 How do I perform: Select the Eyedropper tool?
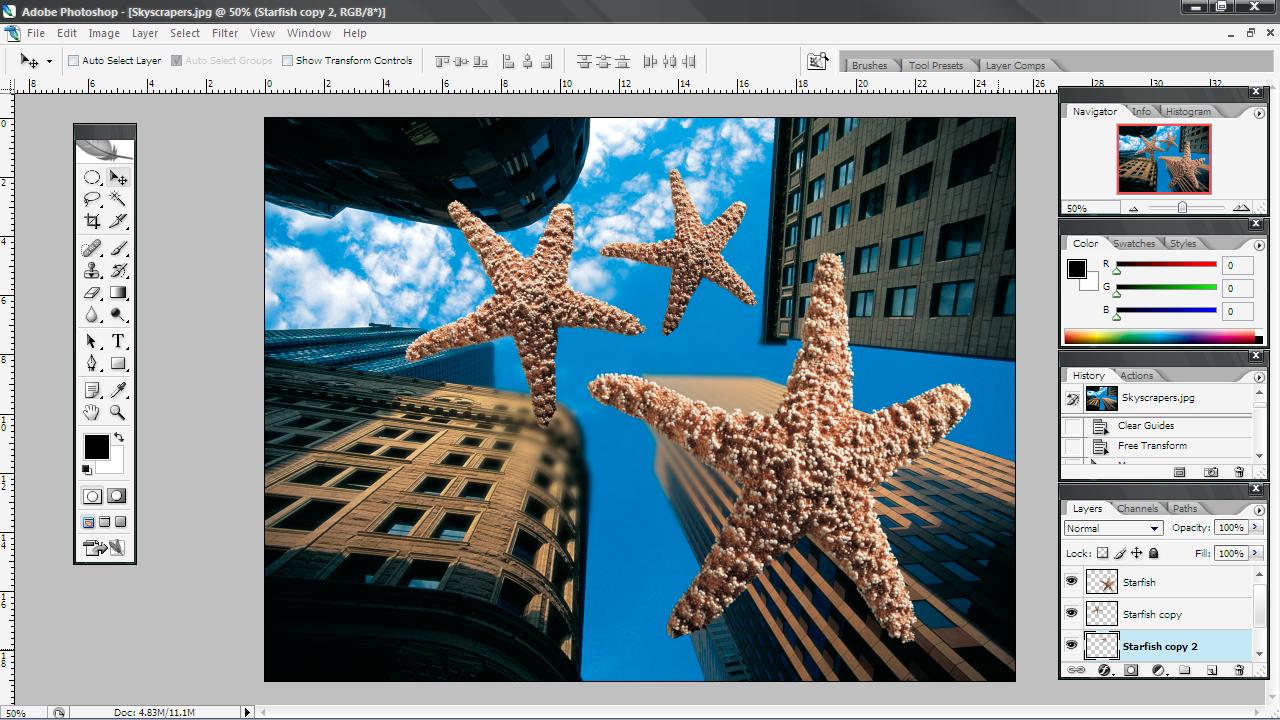click(118, 390)
